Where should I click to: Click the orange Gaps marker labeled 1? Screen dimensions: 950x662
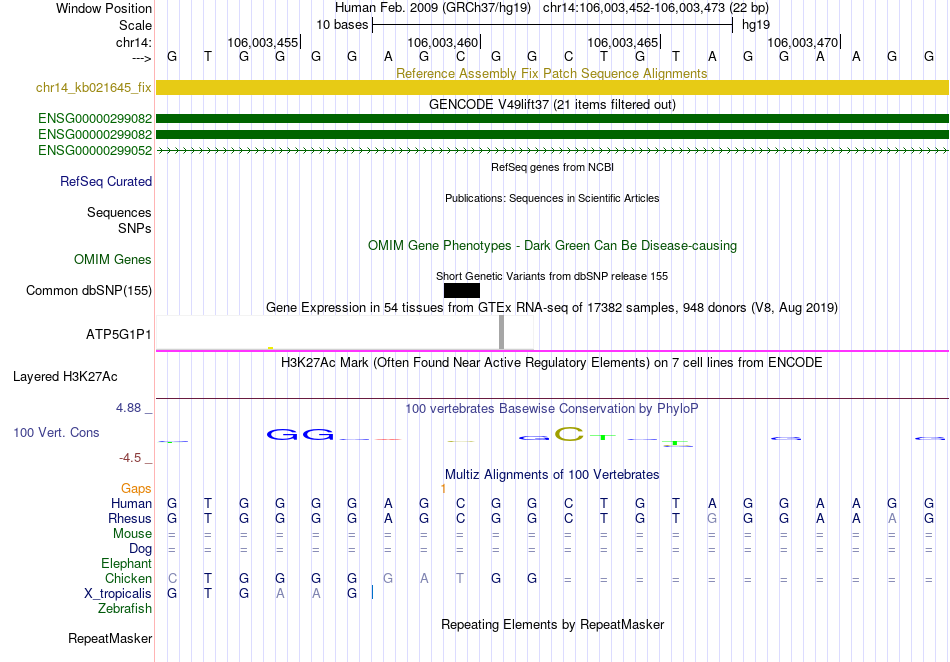pos(443,488)
